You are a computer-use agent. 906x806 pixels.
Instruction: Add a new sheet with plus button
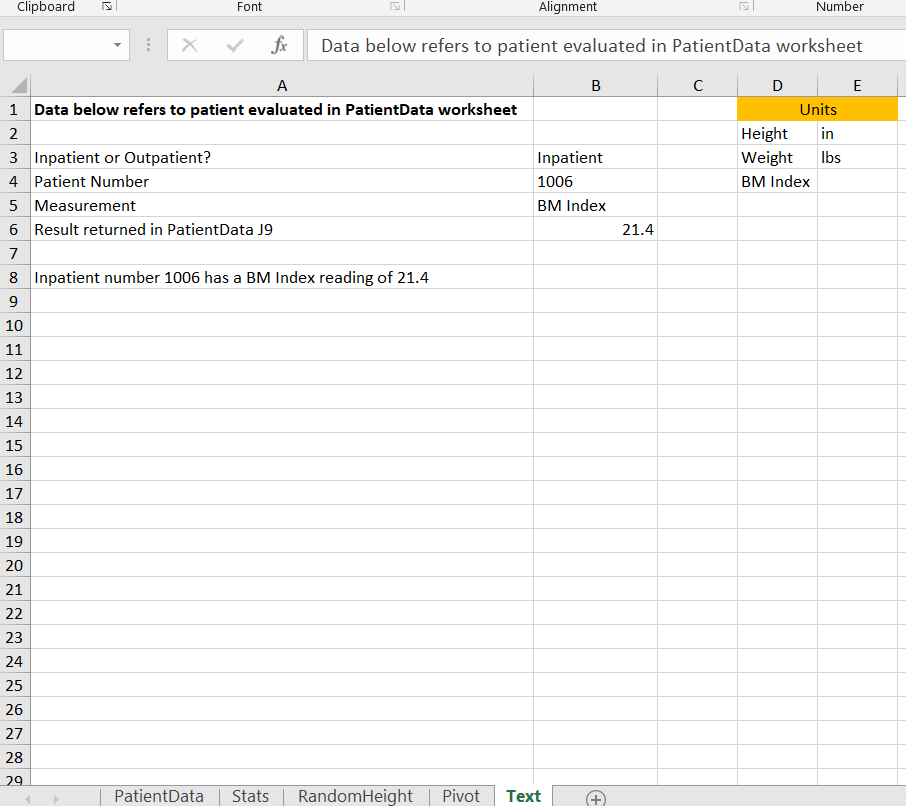click(596, 798)
